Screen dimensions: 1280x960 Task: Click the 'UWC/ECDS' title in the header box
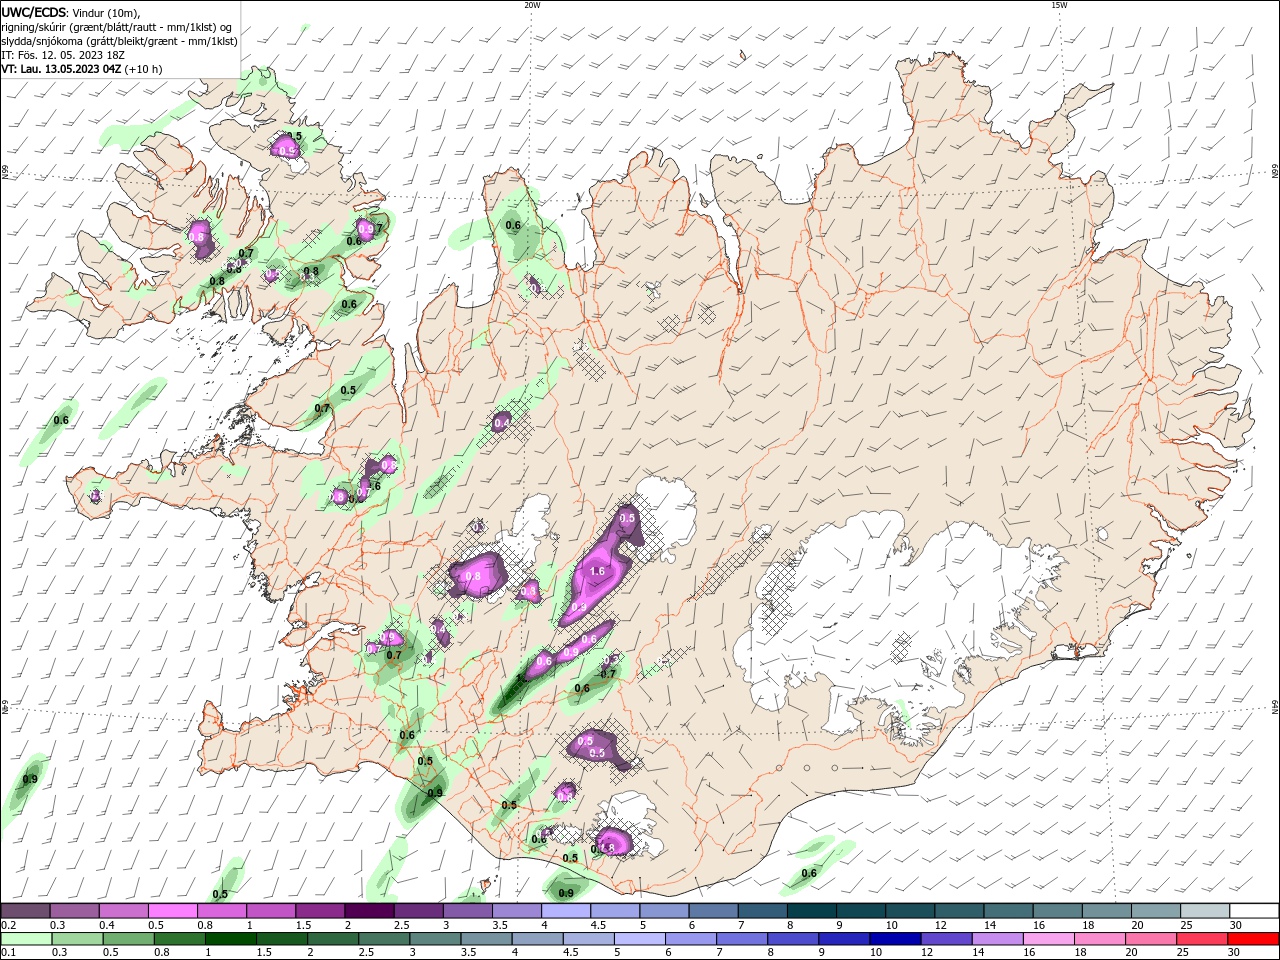coord(34,12)
